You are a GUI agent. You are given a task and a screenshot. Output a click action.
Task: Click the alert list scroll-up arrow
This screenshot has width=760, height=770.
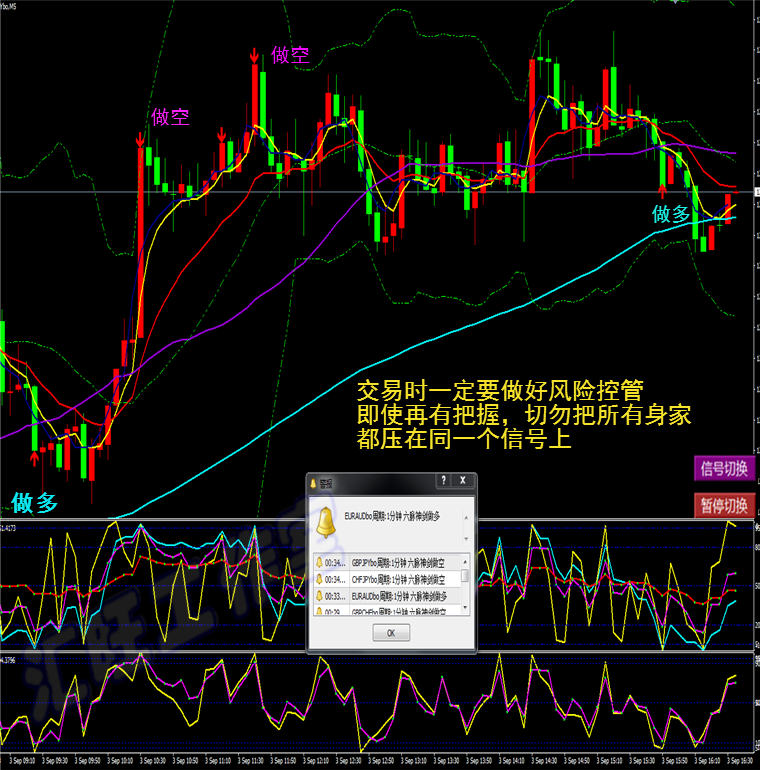[465, 560]
